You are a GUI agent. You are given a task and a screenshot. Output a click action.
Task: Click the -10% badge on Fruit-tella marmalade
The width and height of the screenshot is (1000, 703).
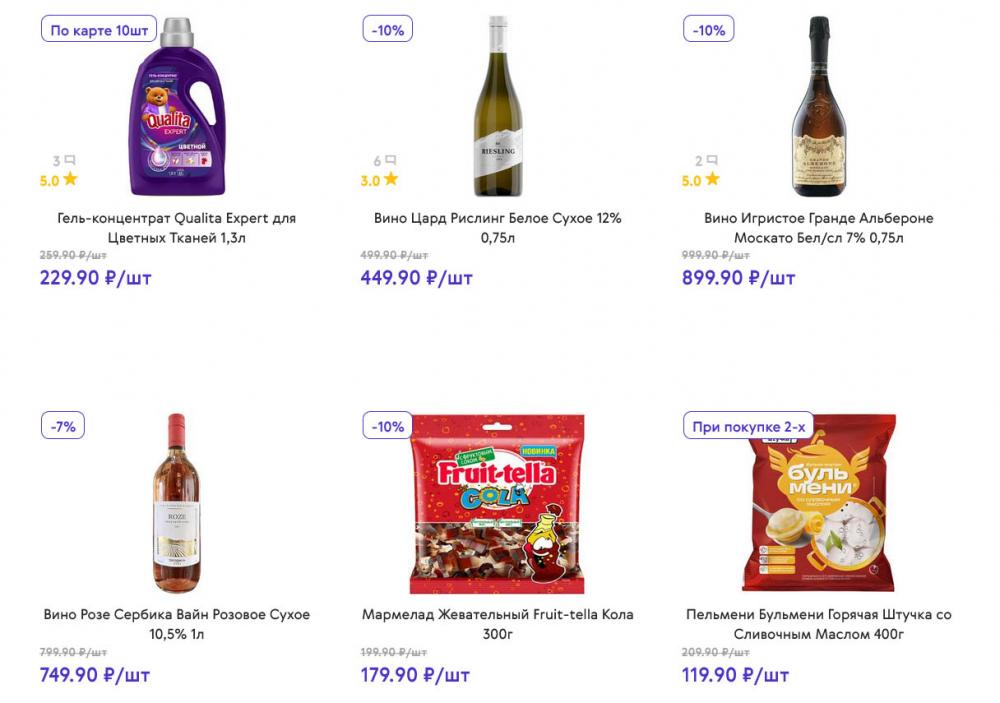click(388, 427)
